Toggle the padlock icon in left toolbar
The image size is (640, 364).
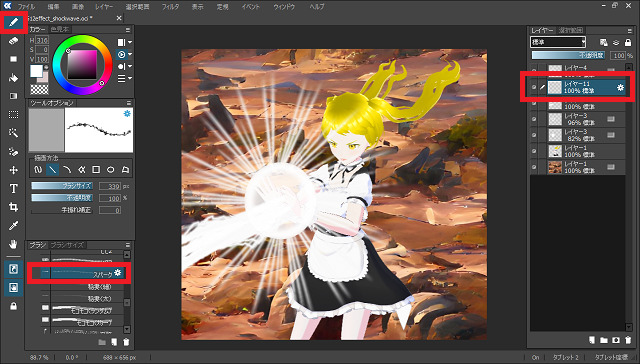tap(13, 306)
